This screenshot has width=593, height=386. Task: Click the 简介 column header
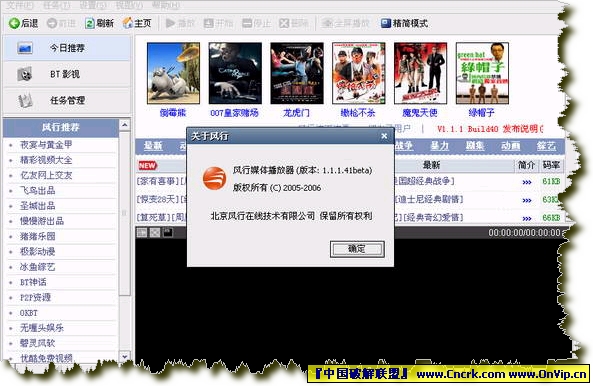(526, 165)
